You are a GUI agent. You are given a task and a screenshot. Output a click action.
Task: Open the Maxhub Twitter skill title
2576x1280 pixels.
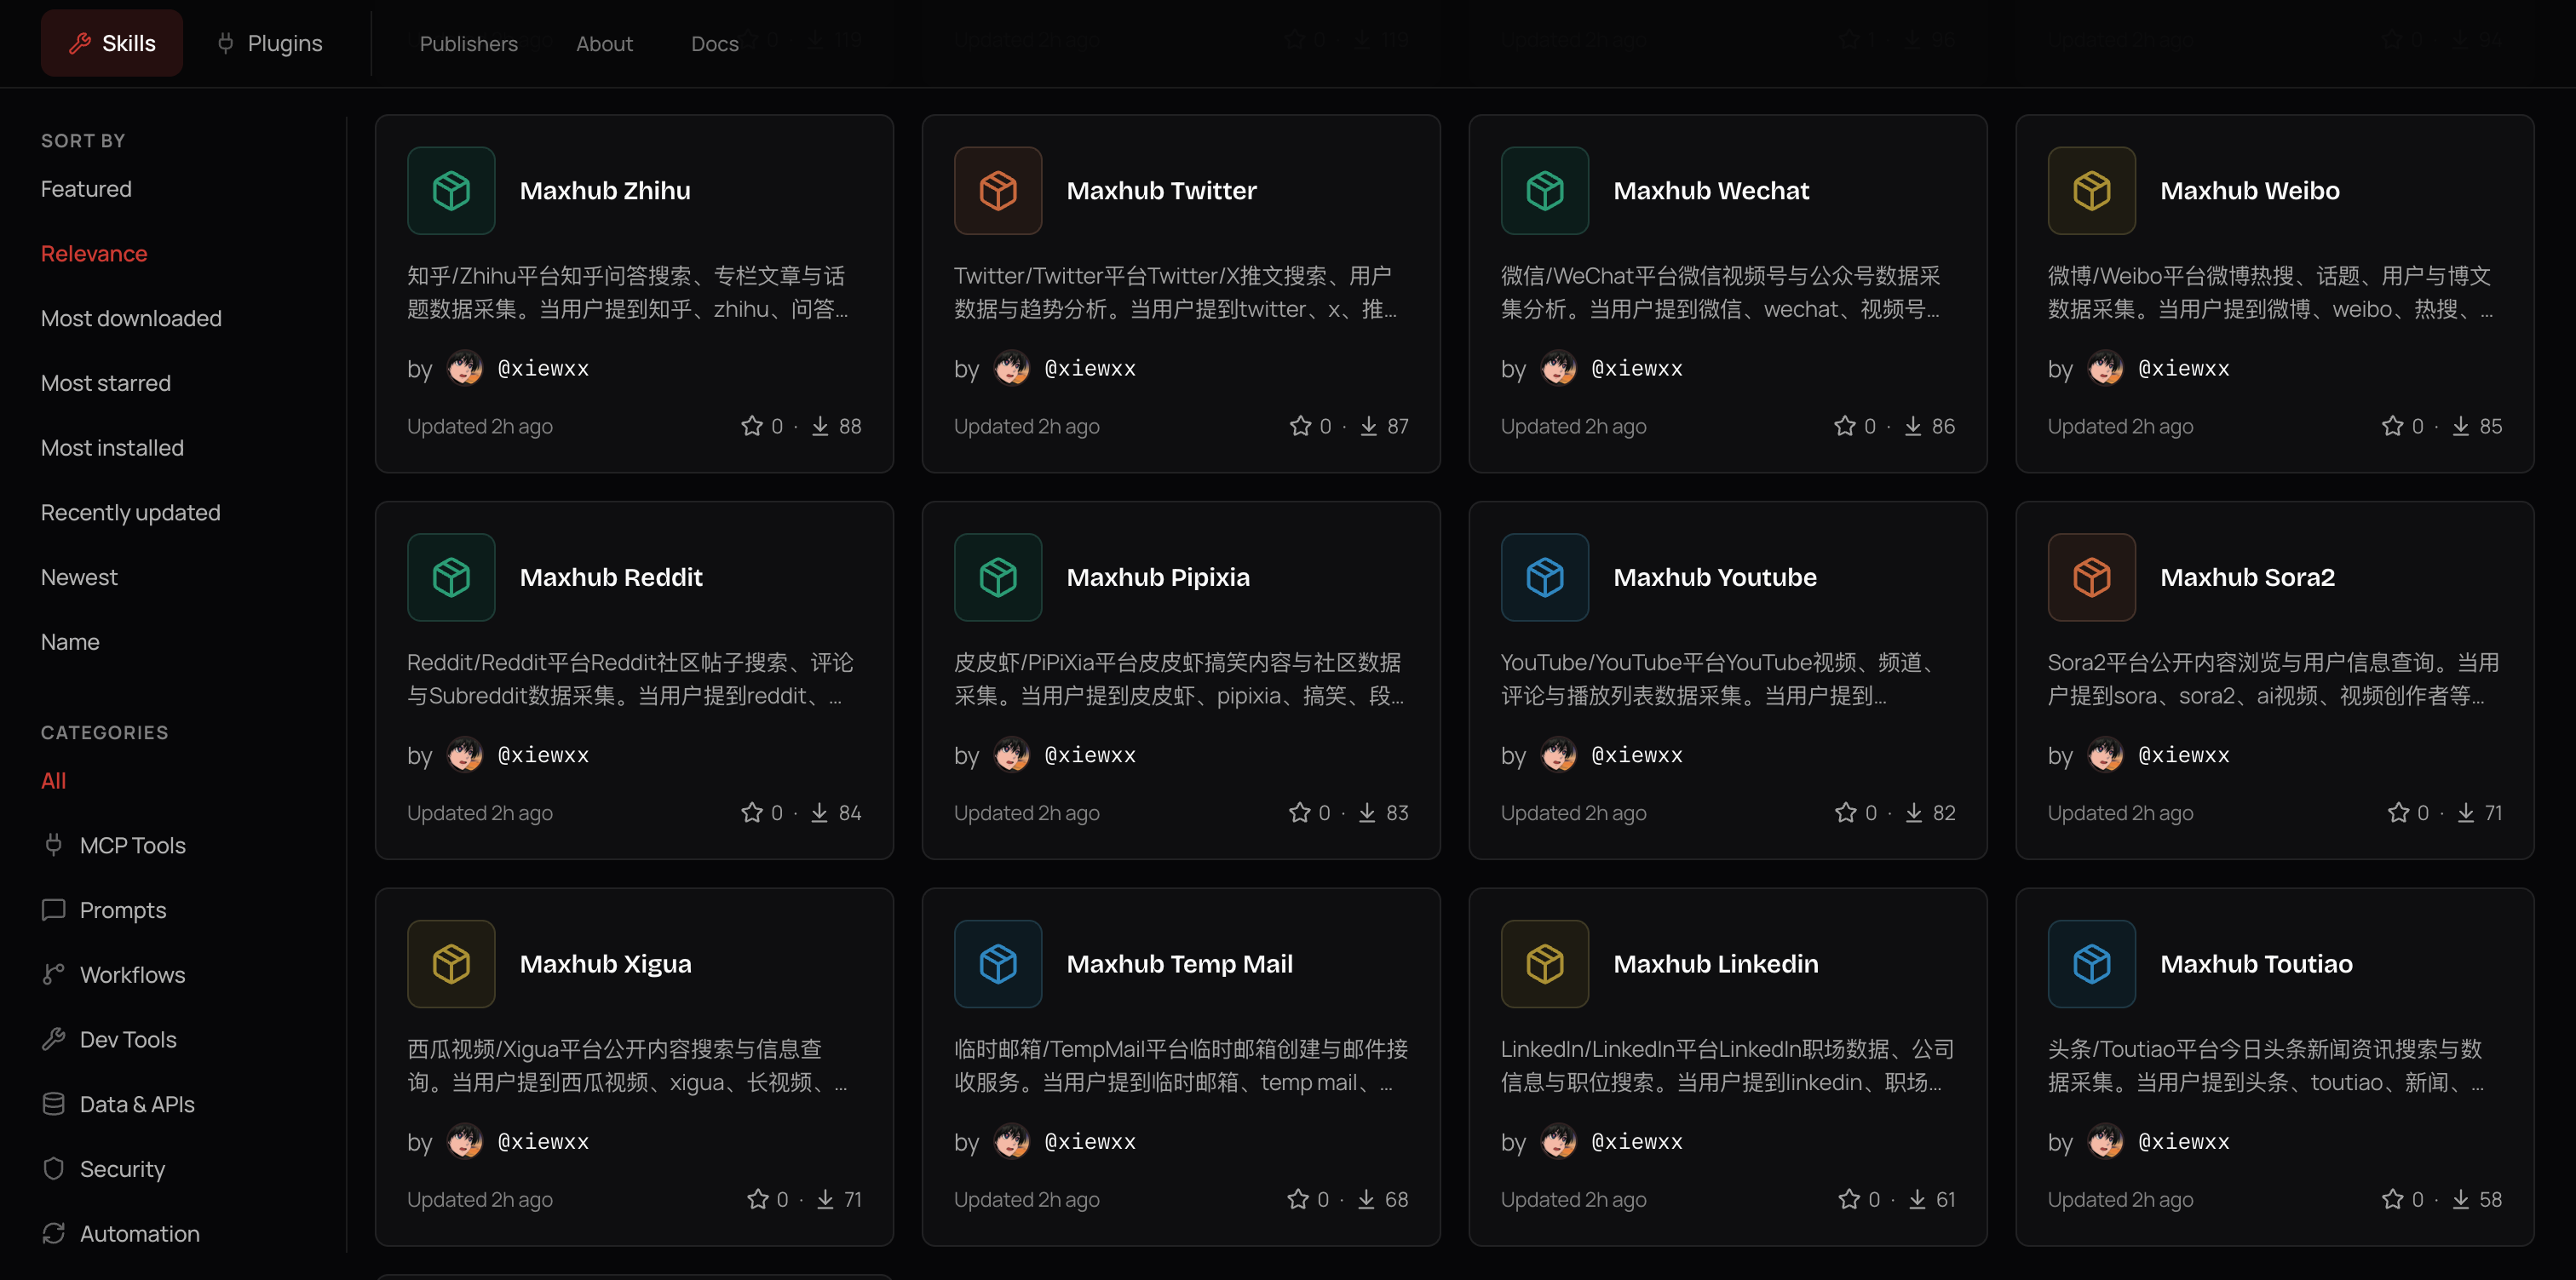(x=1161, y=190)
